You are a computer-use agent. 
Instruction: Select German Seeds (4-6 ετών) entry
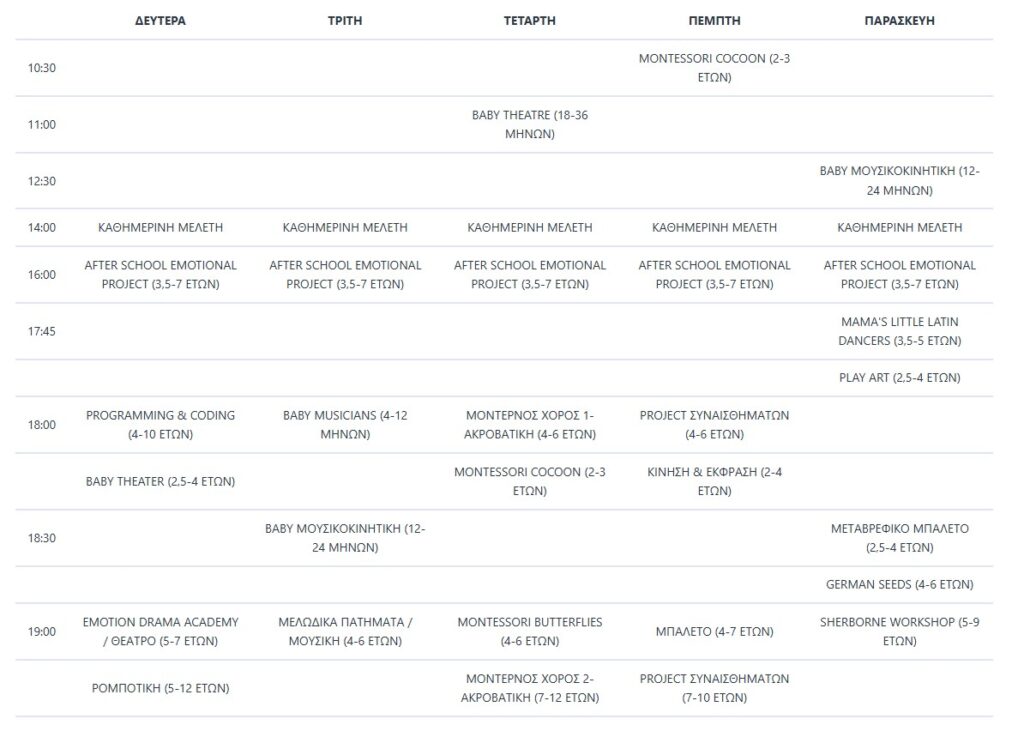coord(899,584)
